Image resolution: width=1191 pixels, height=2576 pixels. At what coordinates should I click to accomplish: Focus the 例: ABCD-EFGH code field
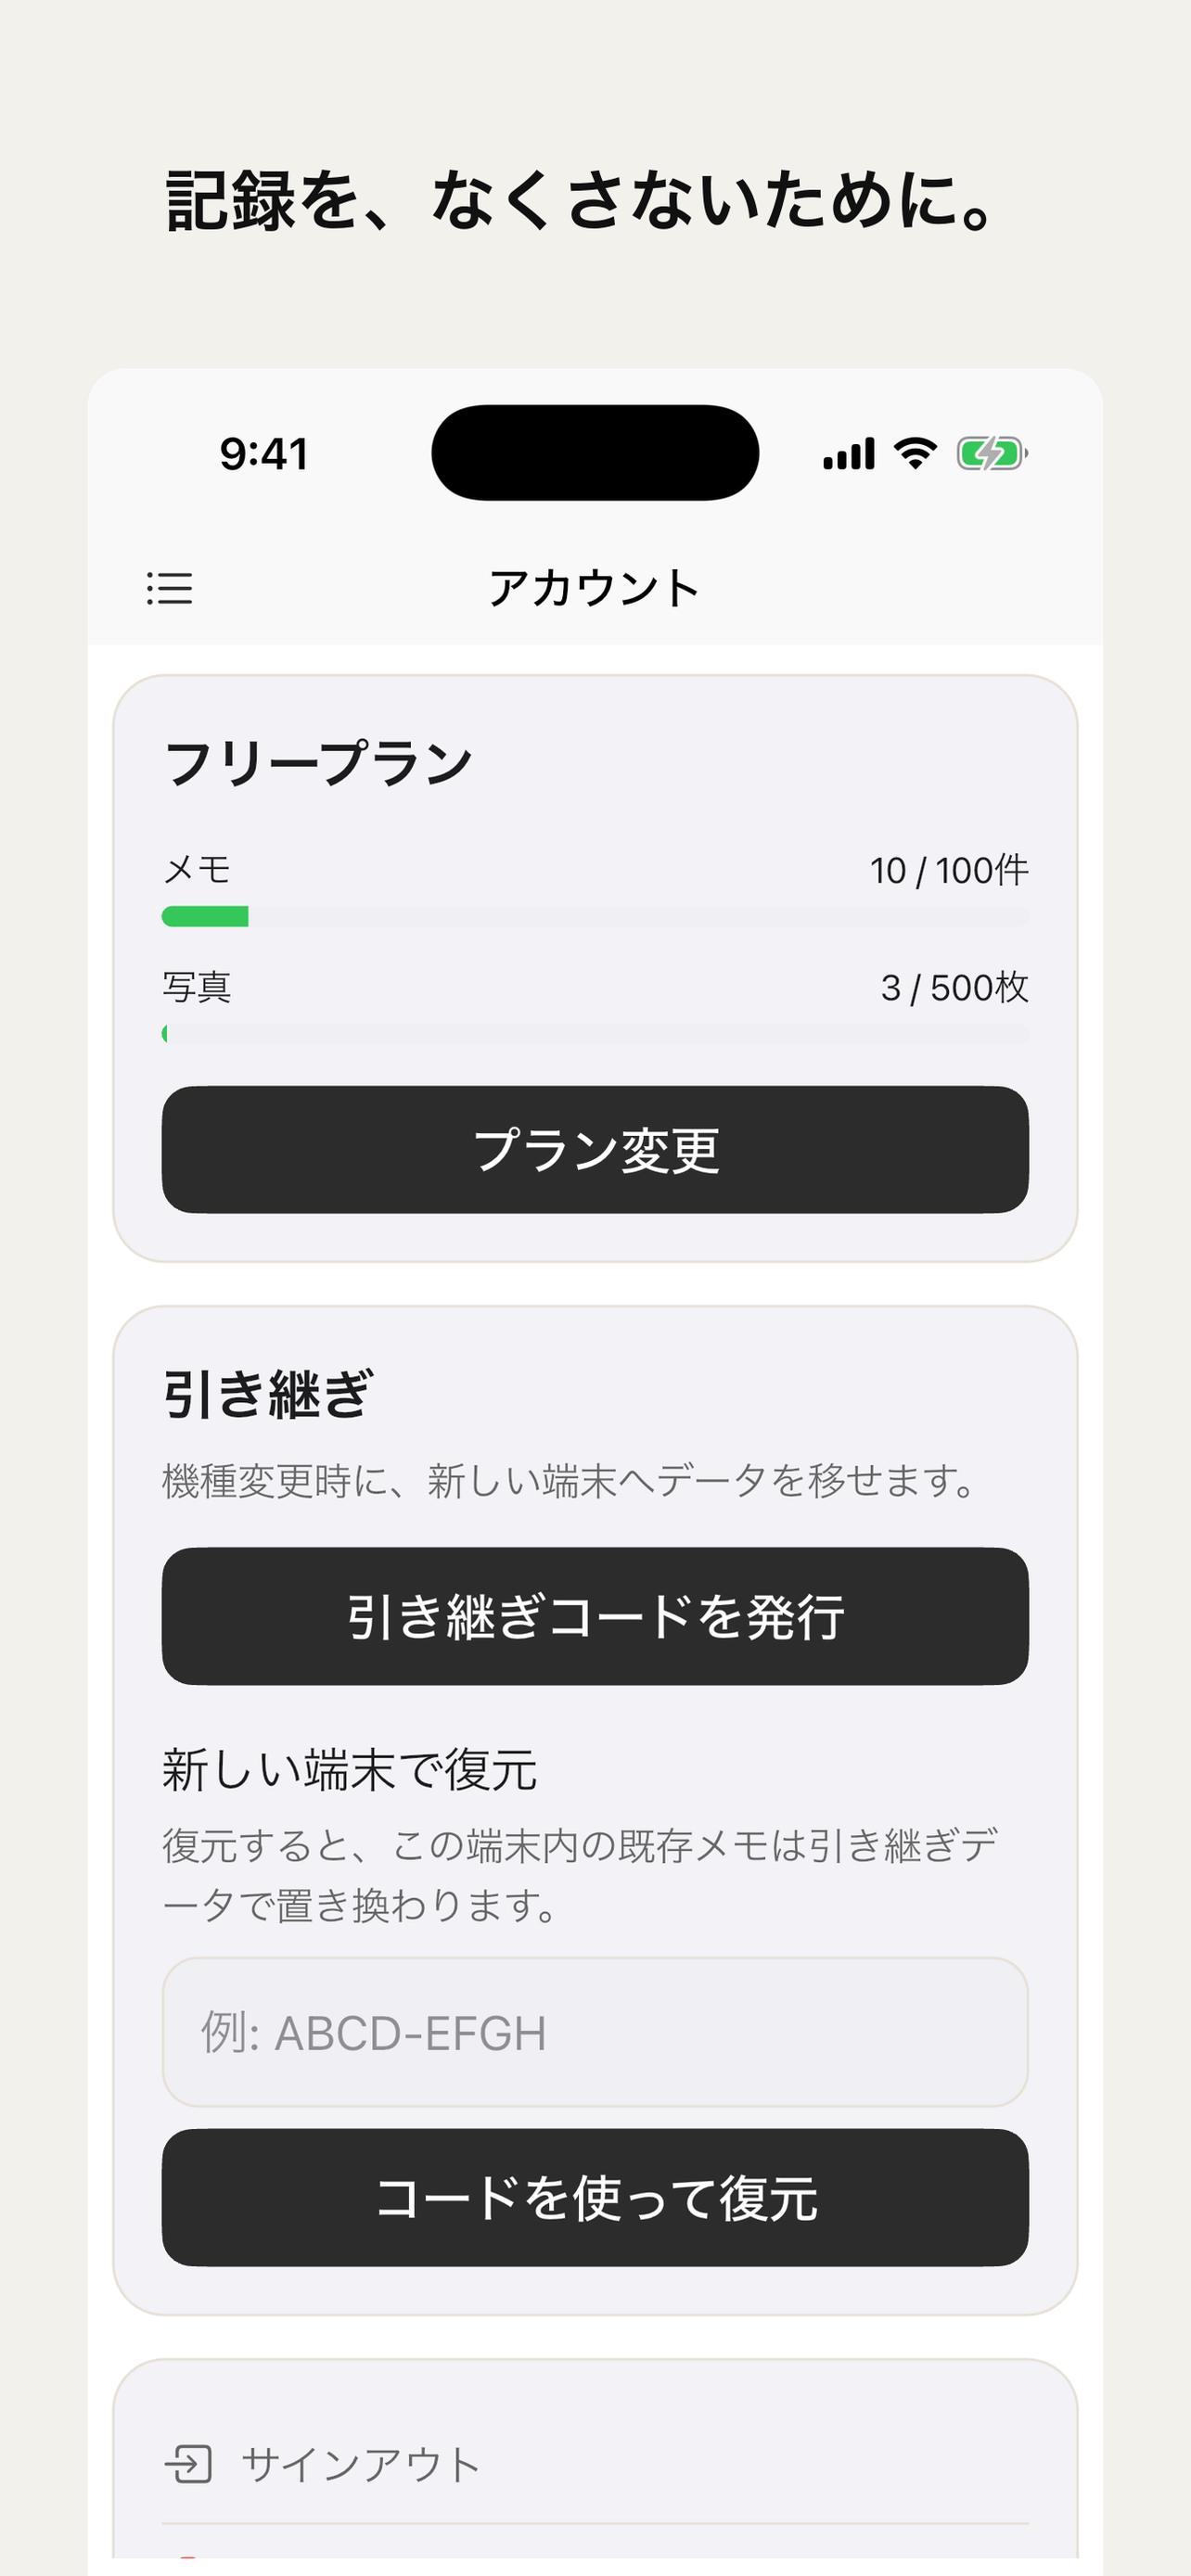(x=595, y=2033)
